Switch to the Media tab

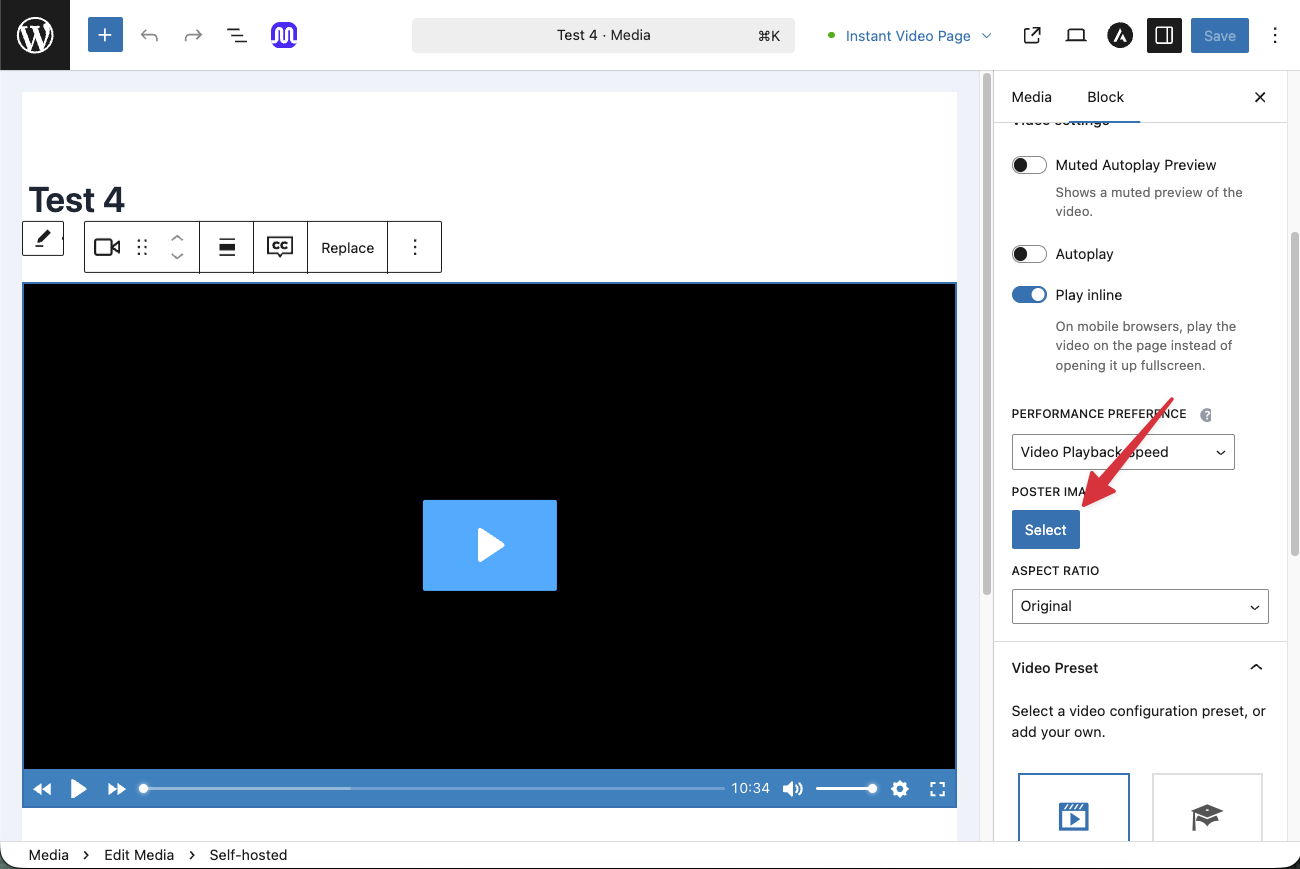click(1031, 97)
